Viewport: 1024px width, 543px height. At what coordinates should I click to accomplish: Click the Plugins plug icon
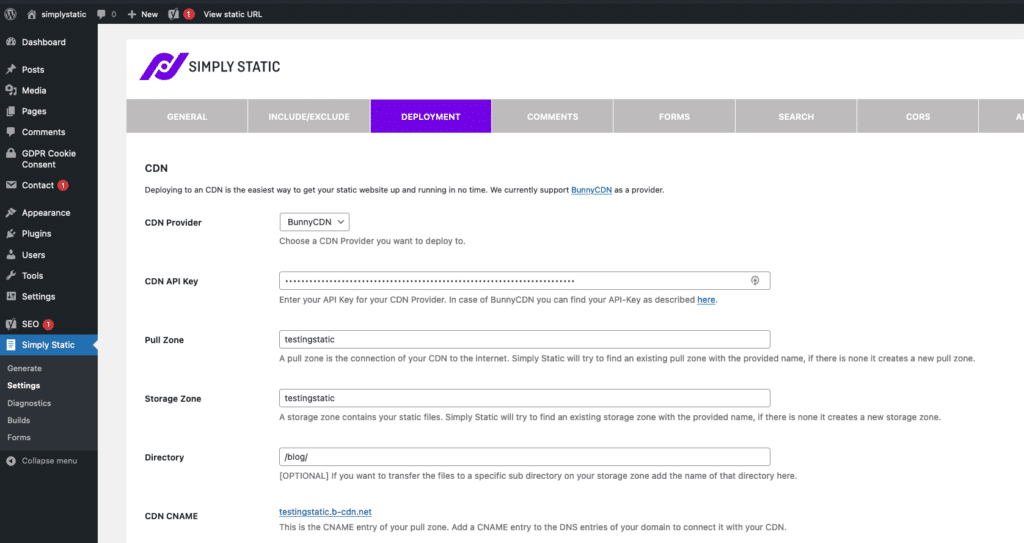coord(11,233)
